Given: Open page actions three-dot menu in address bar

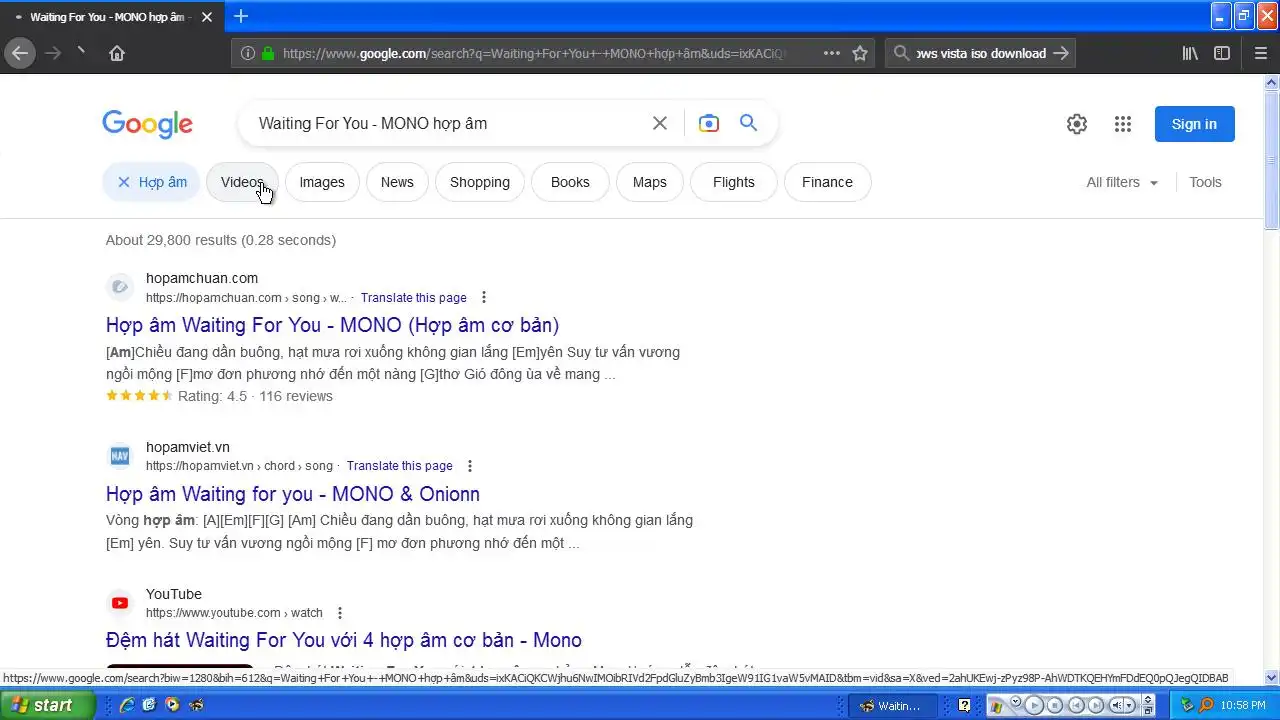Looking at the screenshot, I should pyautogui.click(x=832, y=53).
